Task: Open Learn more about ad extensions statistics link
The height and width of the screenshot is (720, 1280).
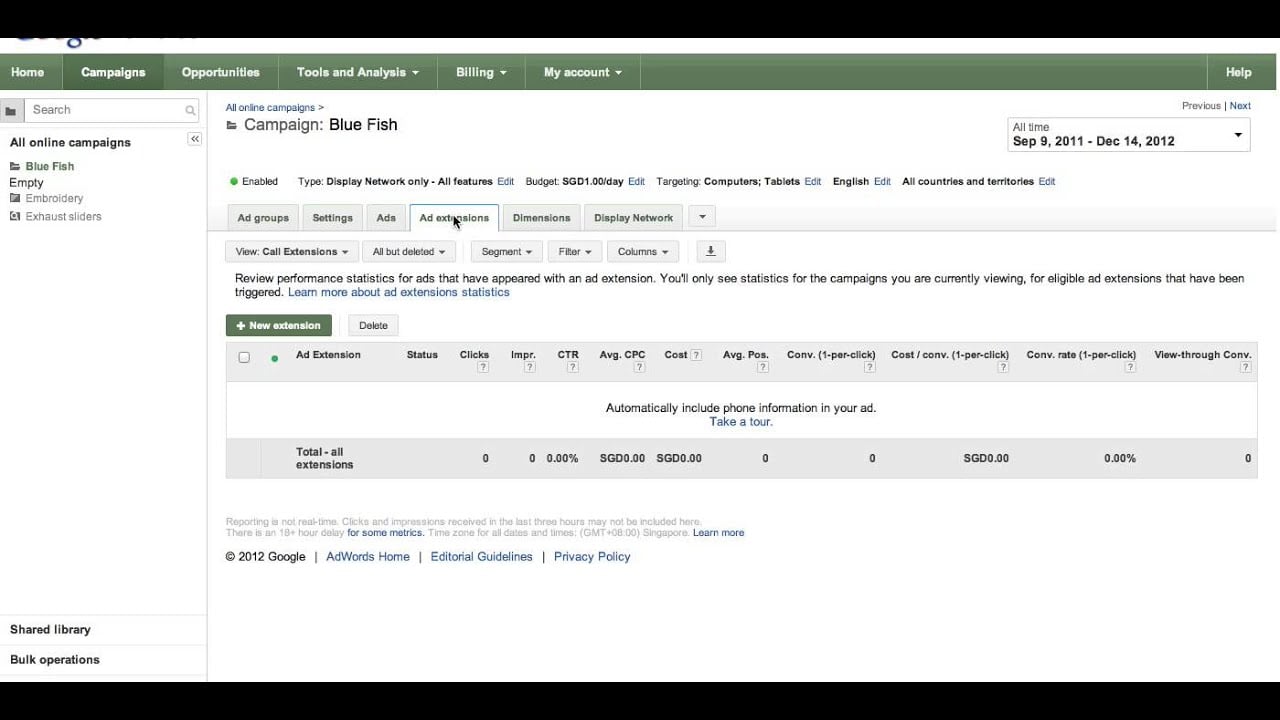Action: click(x=399, y=293)
